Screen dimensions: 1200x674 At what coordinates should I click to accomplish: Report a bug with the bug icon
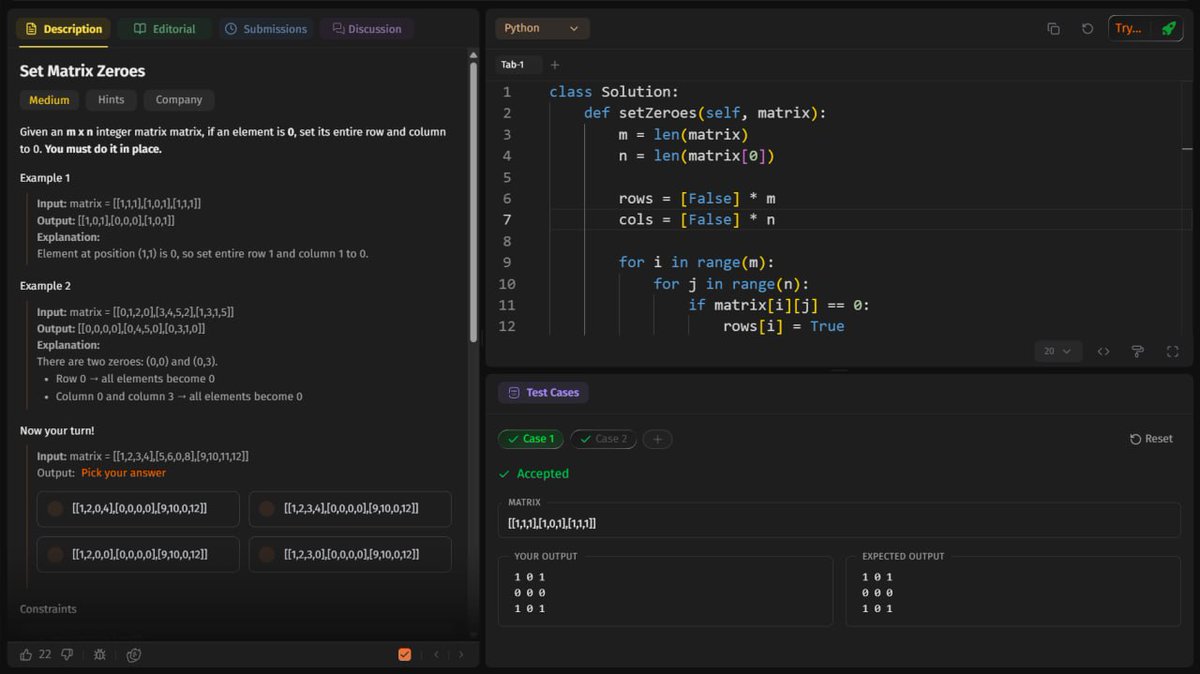(x=99, y=654)
